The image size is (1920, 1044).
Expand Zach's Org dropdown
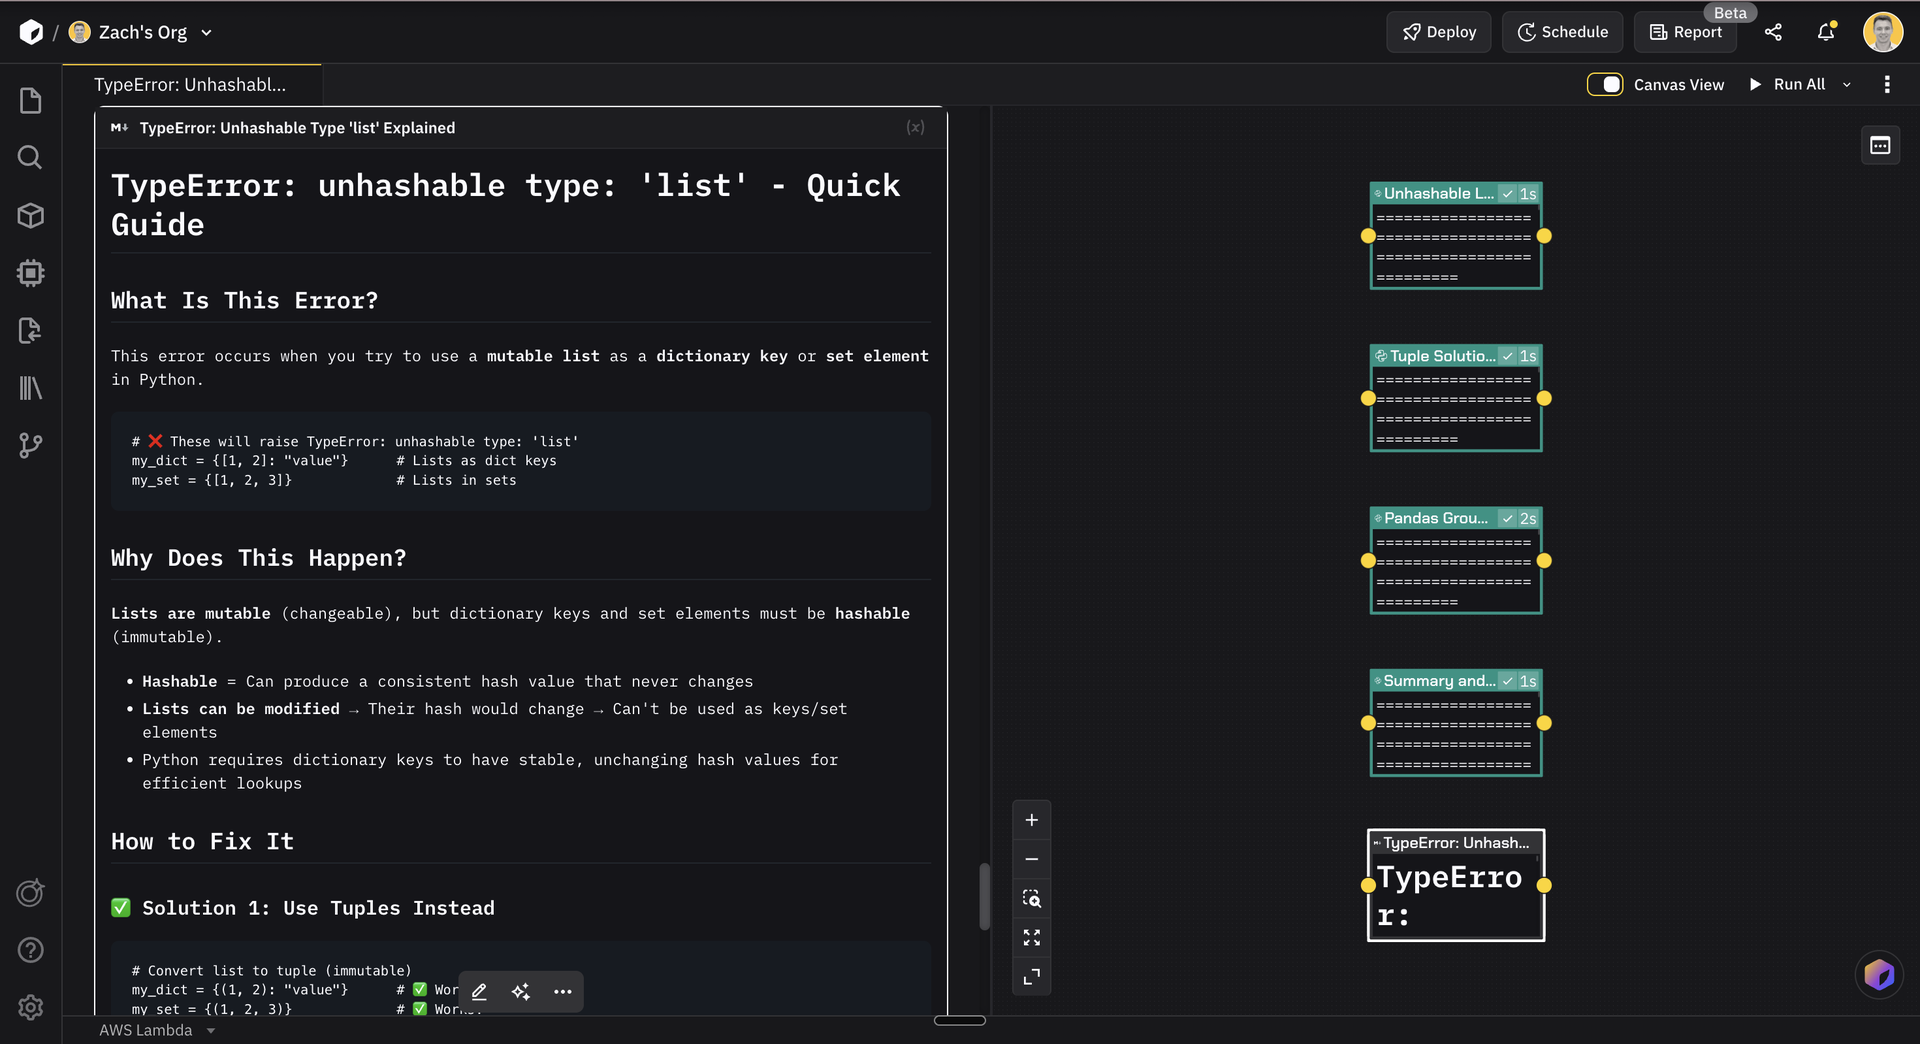click(207, 32)
